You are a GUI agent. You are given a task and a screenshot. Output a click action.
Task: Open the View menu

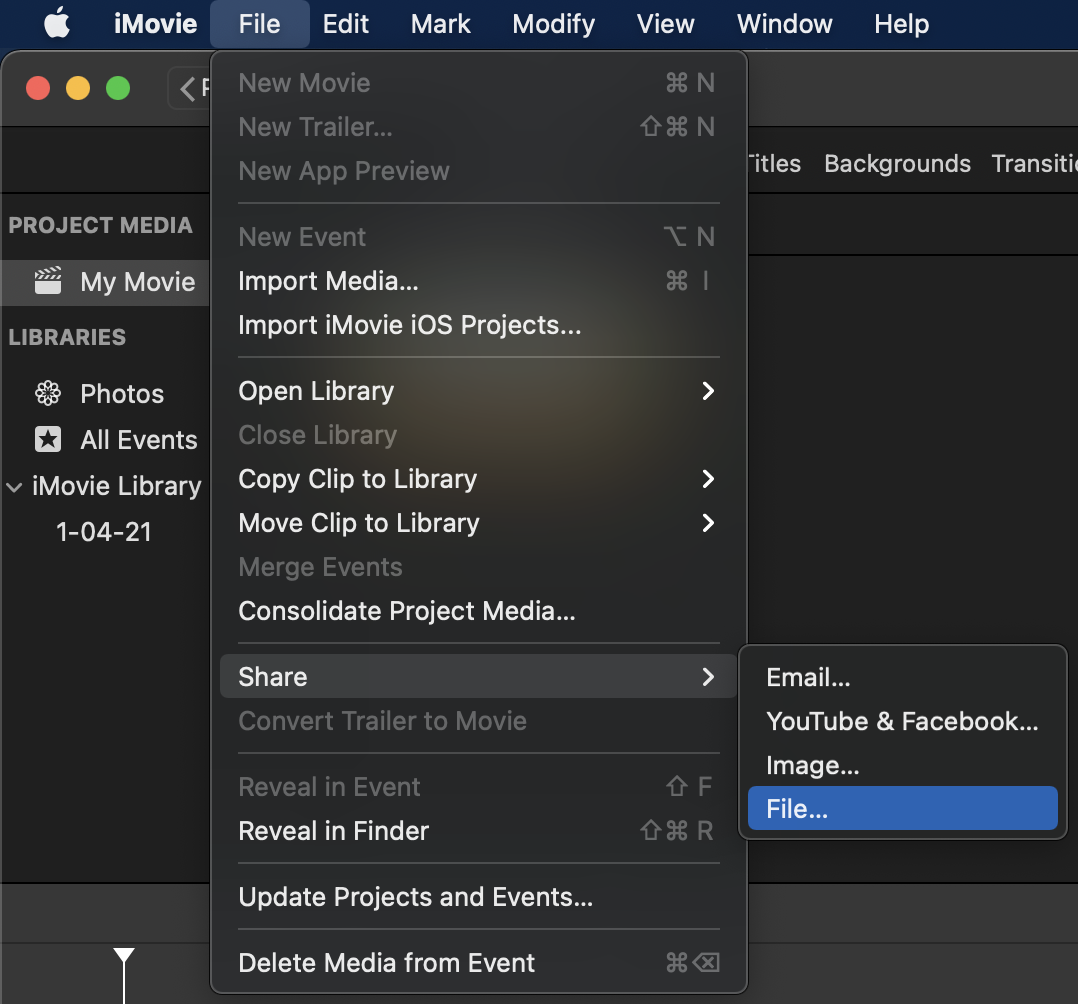(x=666, y=24)
